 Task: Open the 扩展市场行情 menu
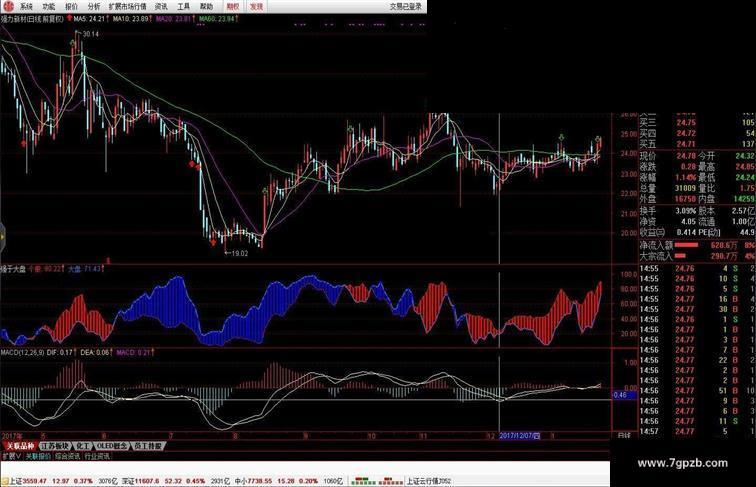(127, 7)
